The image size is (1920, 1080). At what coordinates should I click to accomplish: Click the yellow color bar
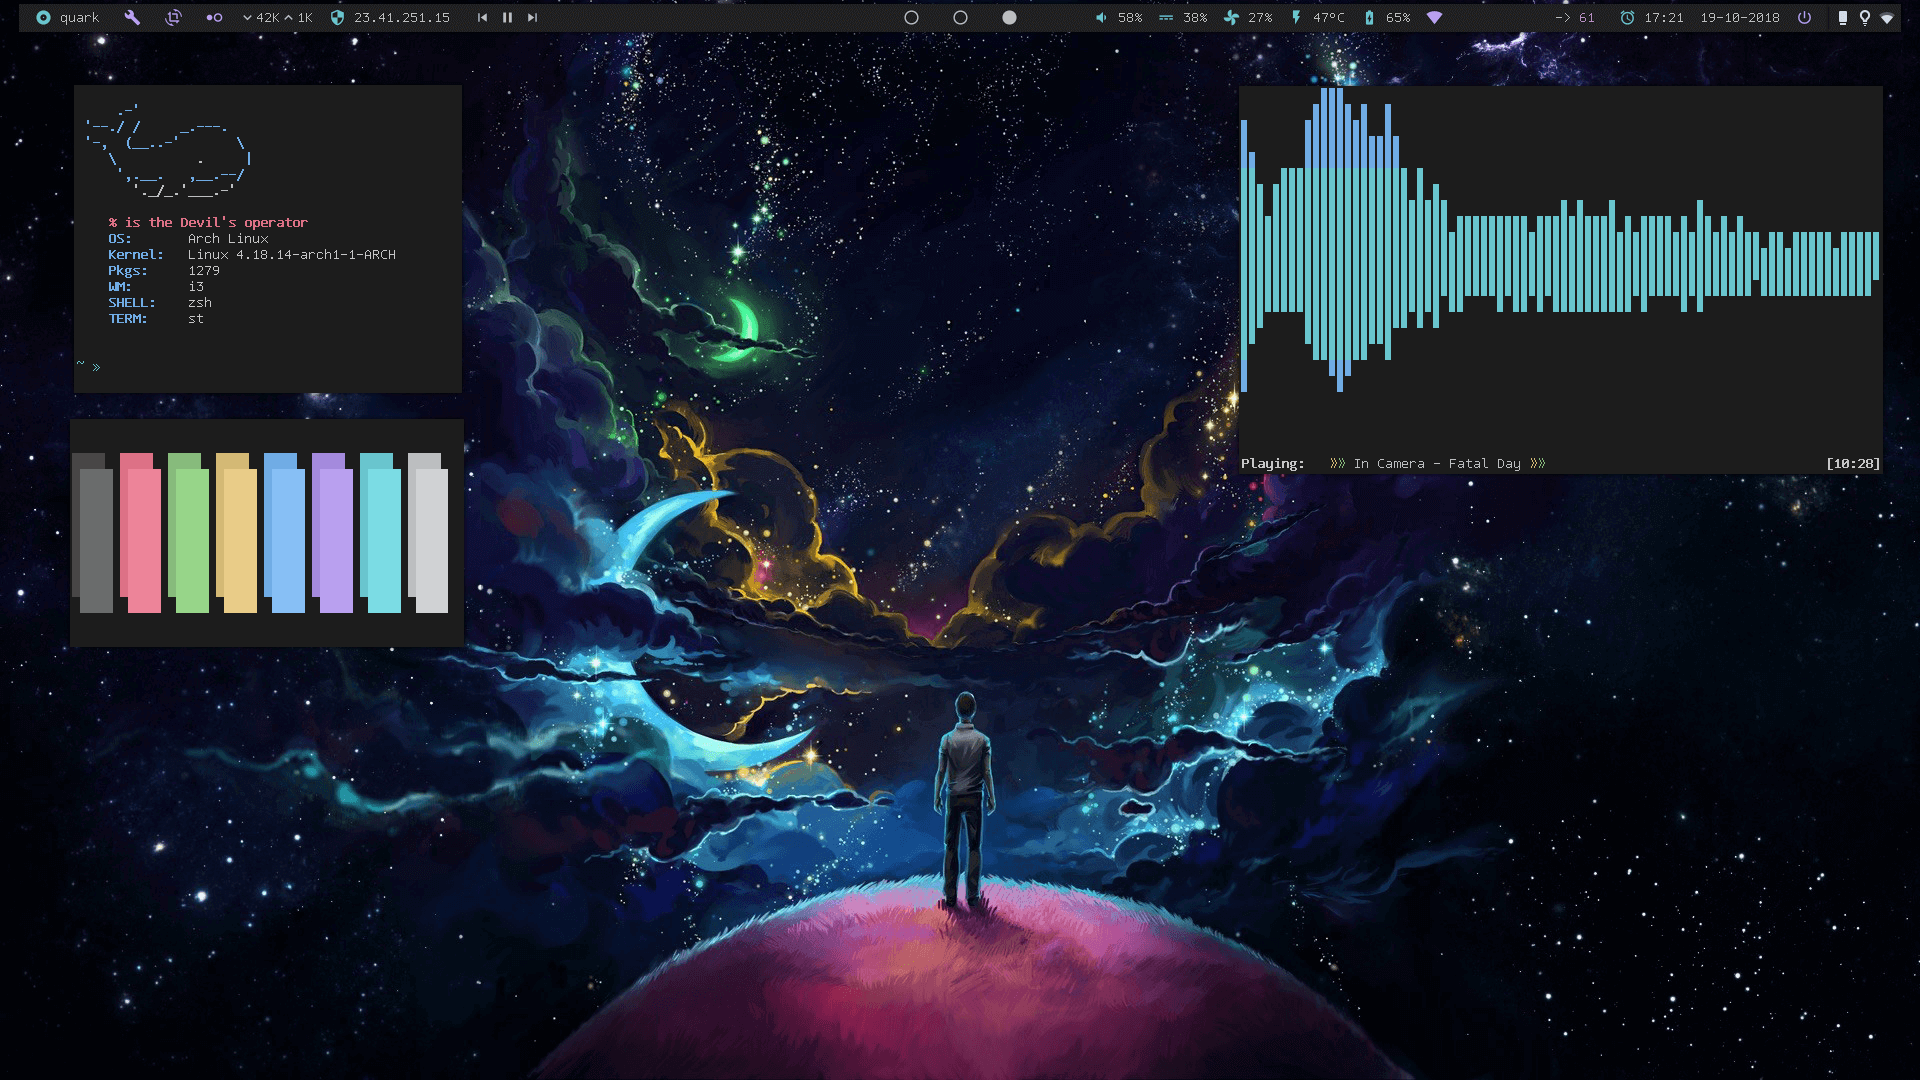pos(236,533)
